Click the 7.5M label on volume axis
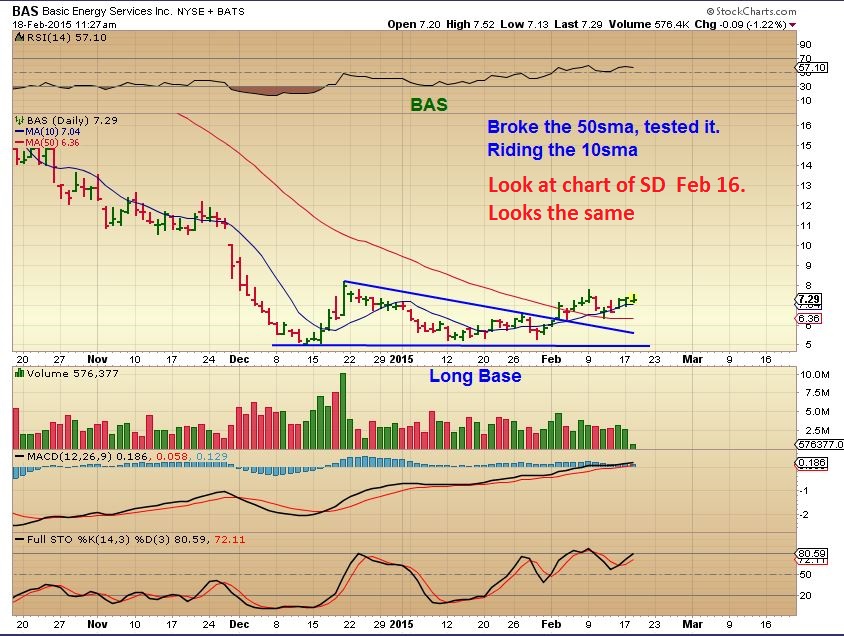Viewport: 844px width, 636px height. [818, 393]
